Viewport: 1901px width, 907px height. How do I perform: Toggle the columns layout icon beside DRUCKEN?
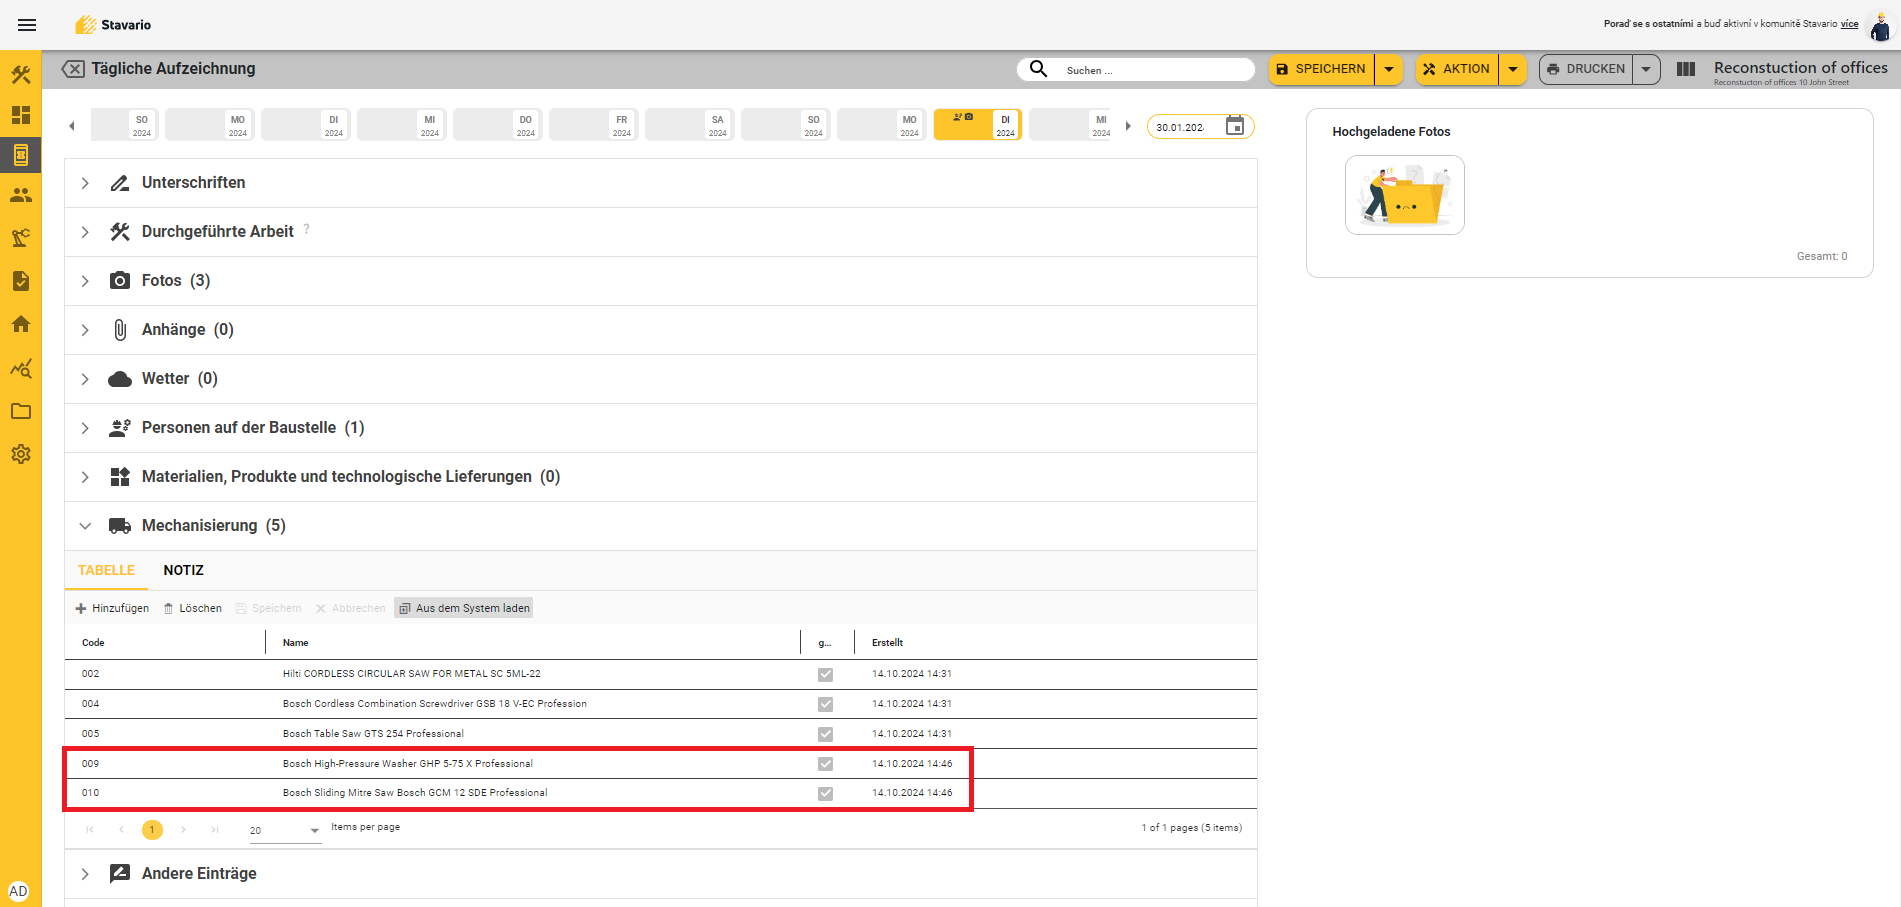(x=1686, y=69)
